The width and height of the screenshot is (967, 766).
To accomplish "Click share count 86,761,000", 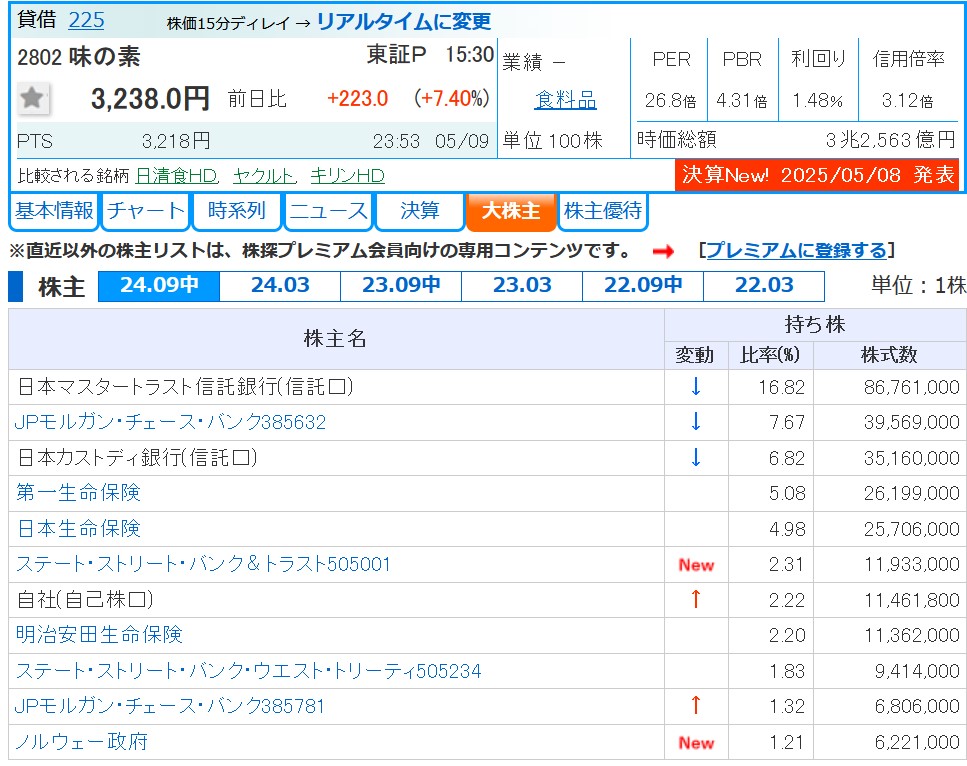I will pyautogui.click(x=911, y=387).
